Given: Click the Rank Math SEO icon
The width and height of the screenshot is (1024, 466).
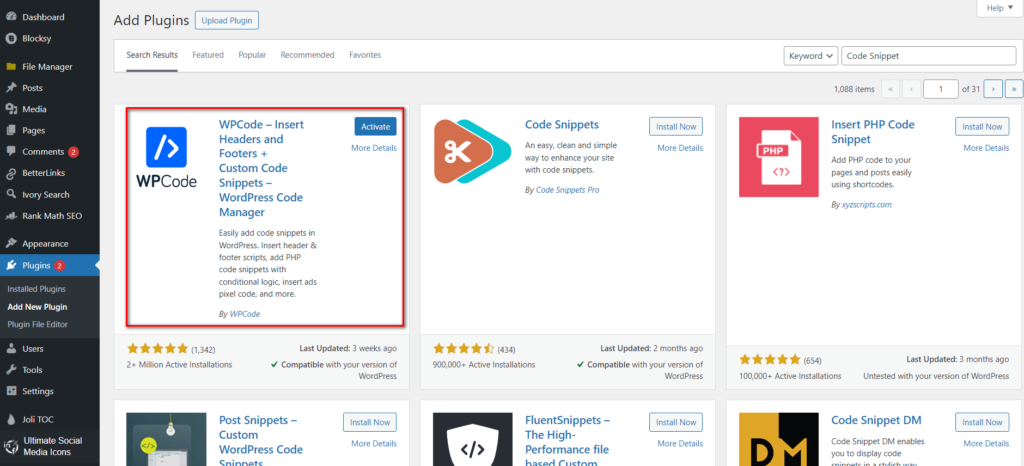Looking at the screenshot, I should 10,215.
